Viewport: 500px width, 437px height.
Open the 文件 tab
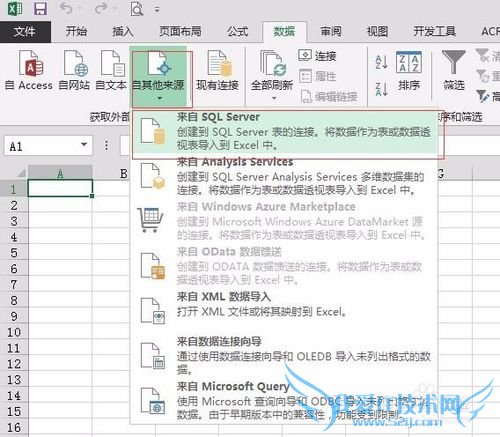pyautogui.click(x=25, y=32)
